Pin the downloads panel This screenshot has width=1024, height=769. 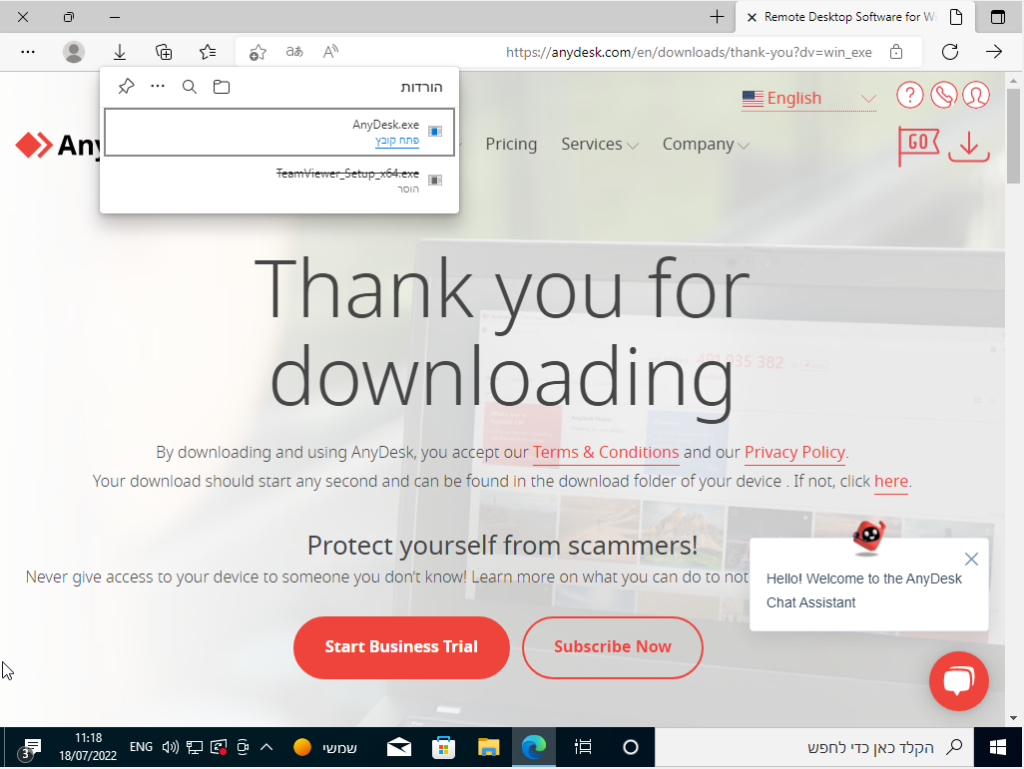(x=126, y=86)
